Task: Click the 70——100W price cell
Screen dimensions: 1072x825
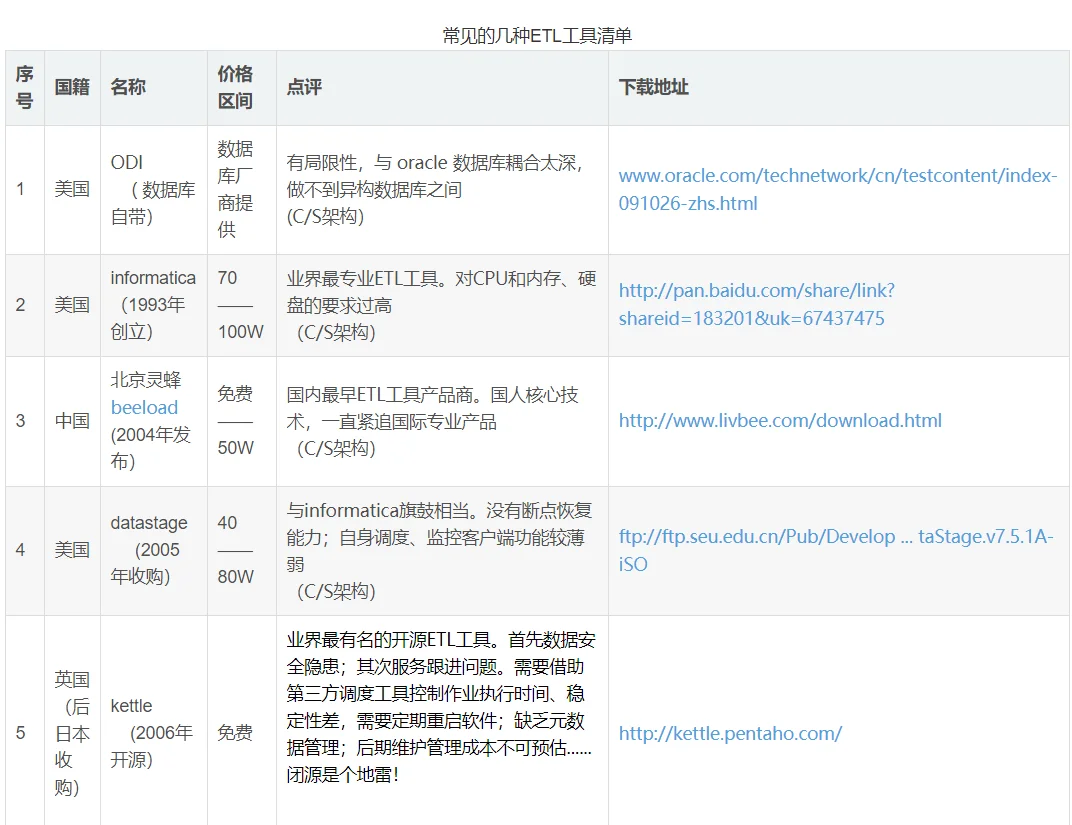Action: point(242,305)
